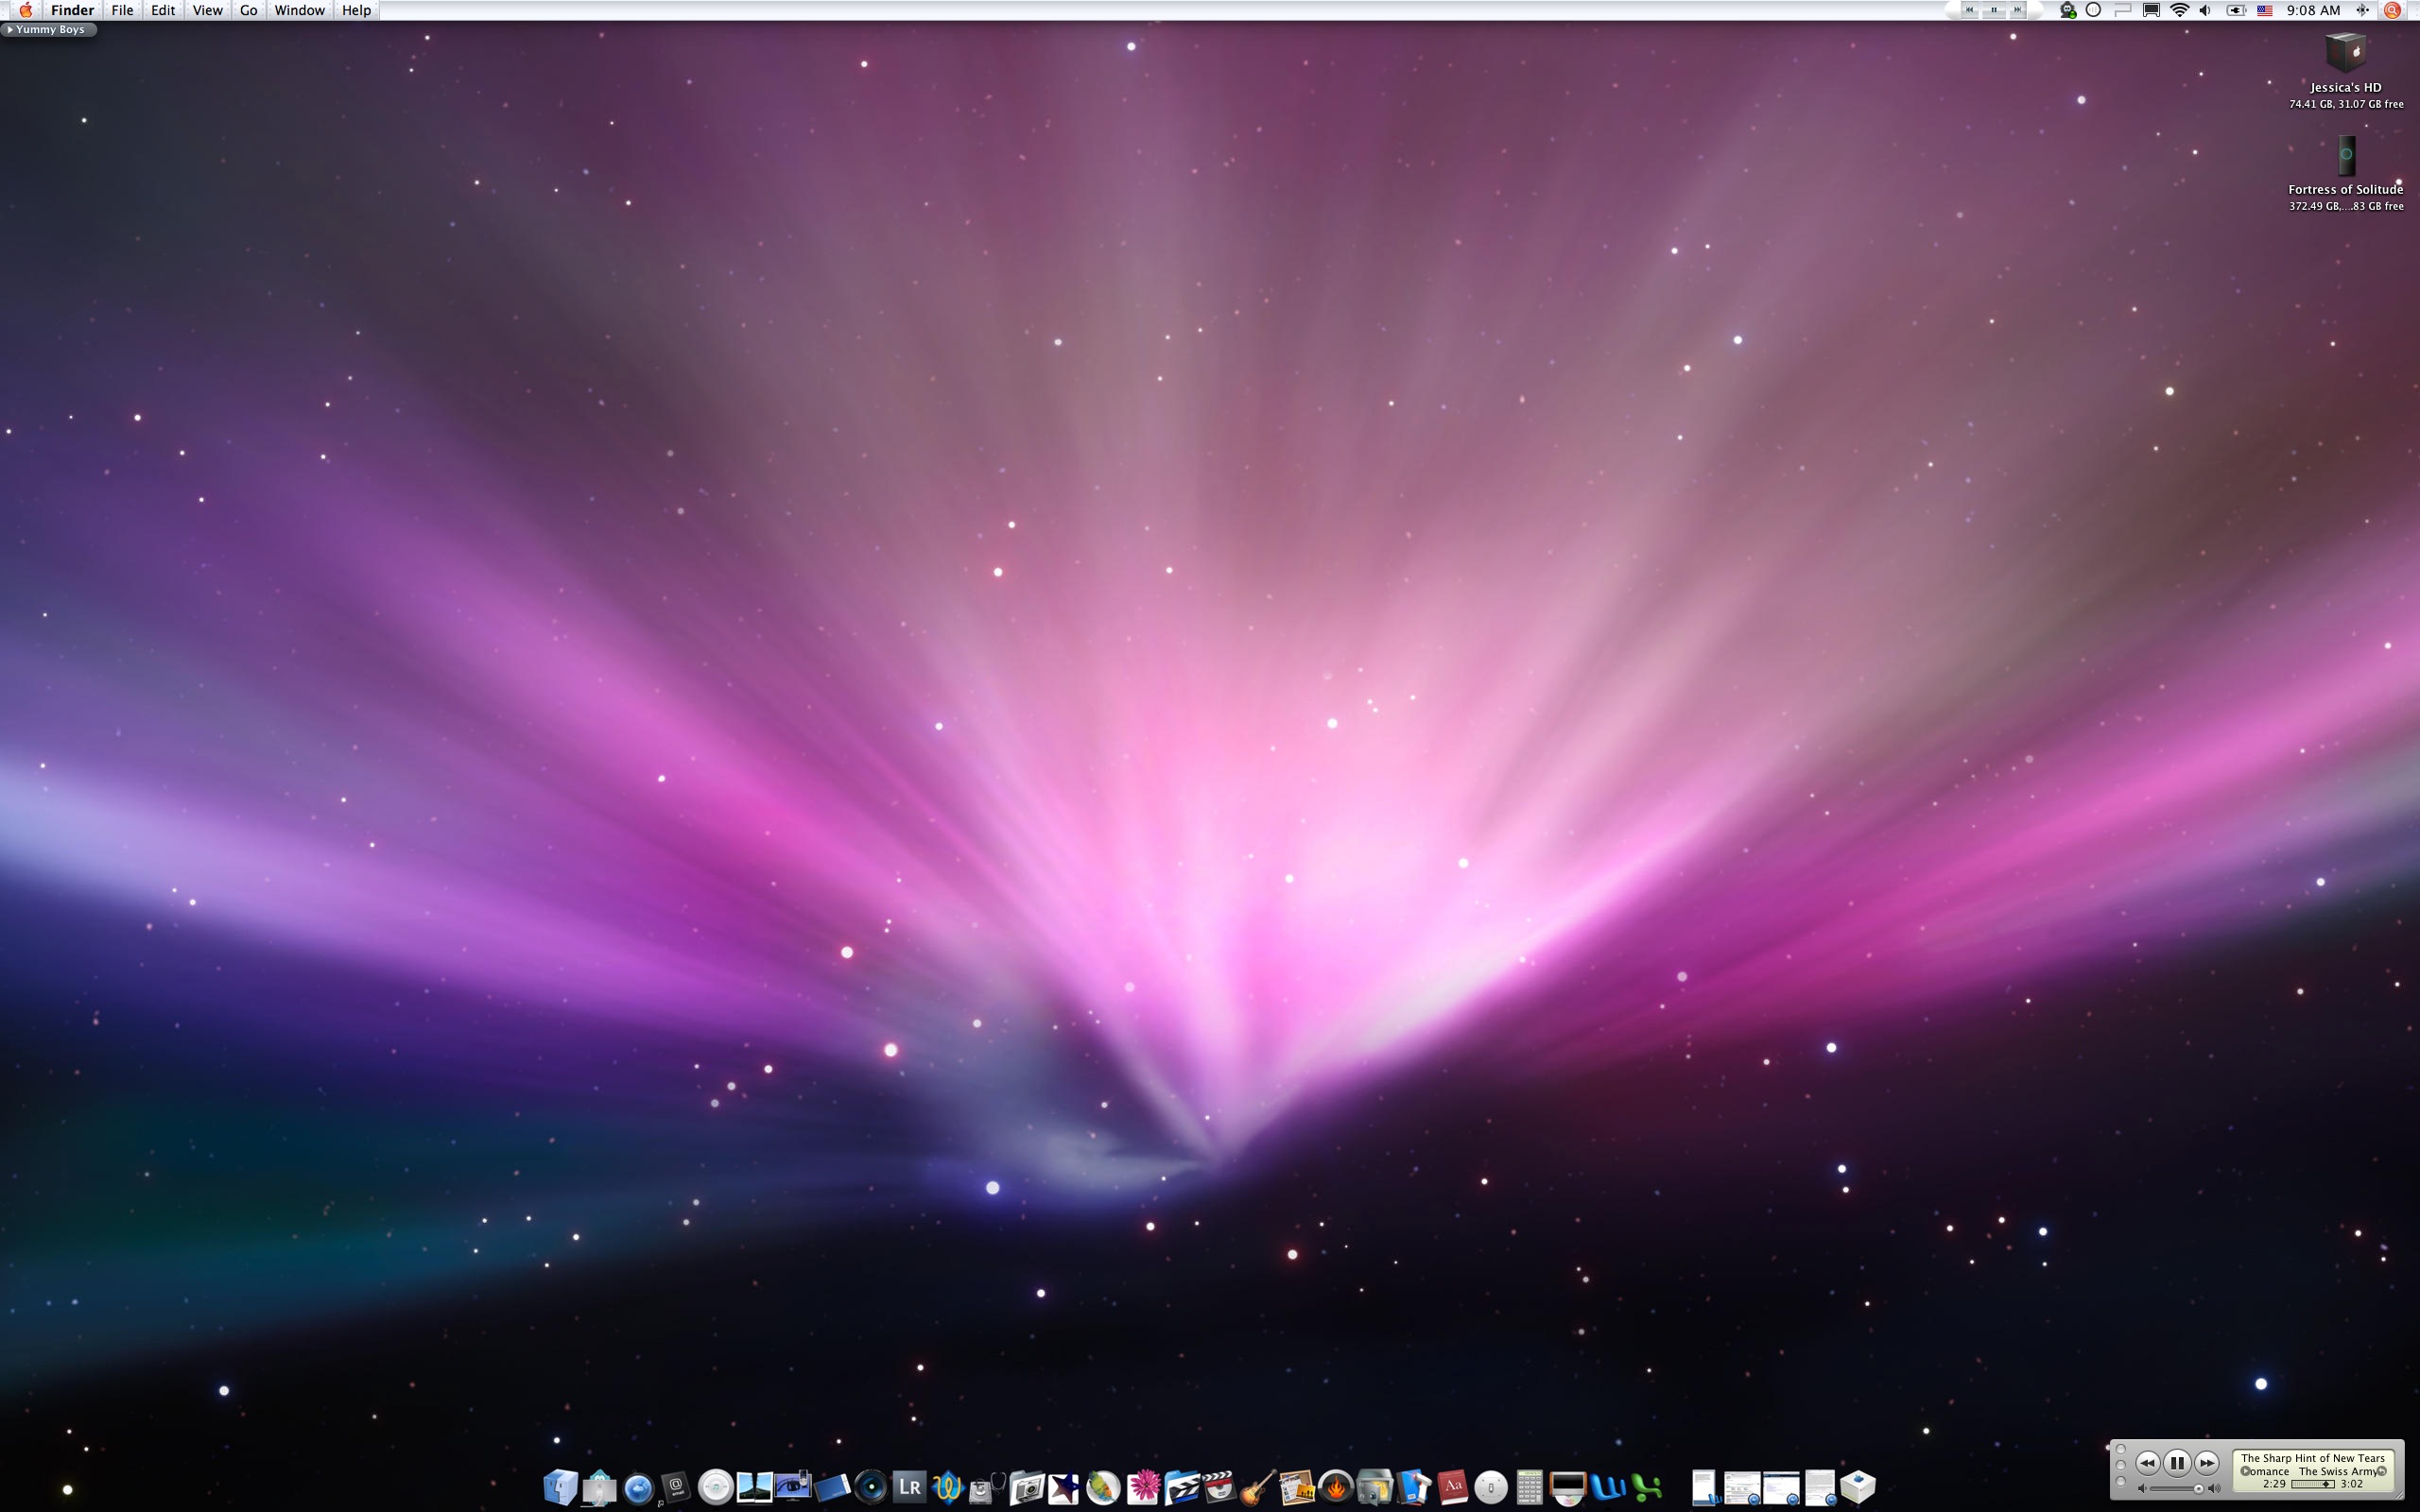The width and height of the screenshot is (2420, 1512).
Task: Open the safe vault icon in dock
Action: (x=1375, y=1488)
